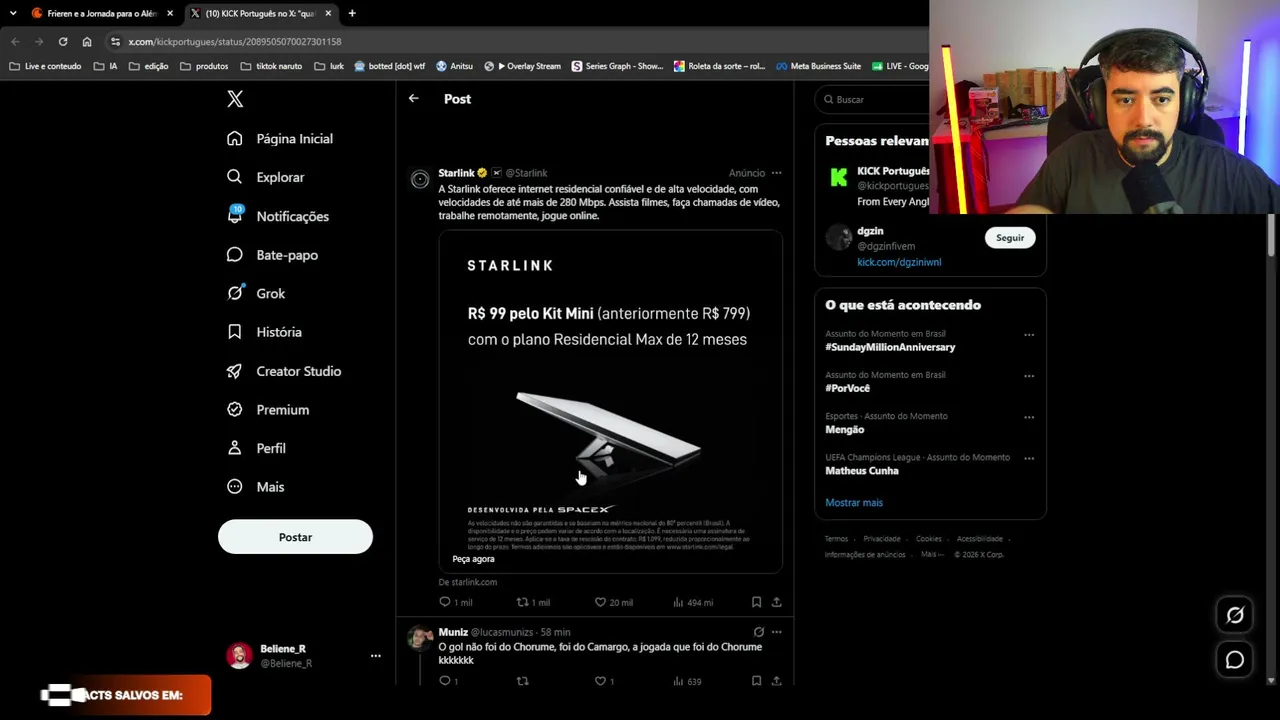Open Mengão trending topic

click(844, 429)
